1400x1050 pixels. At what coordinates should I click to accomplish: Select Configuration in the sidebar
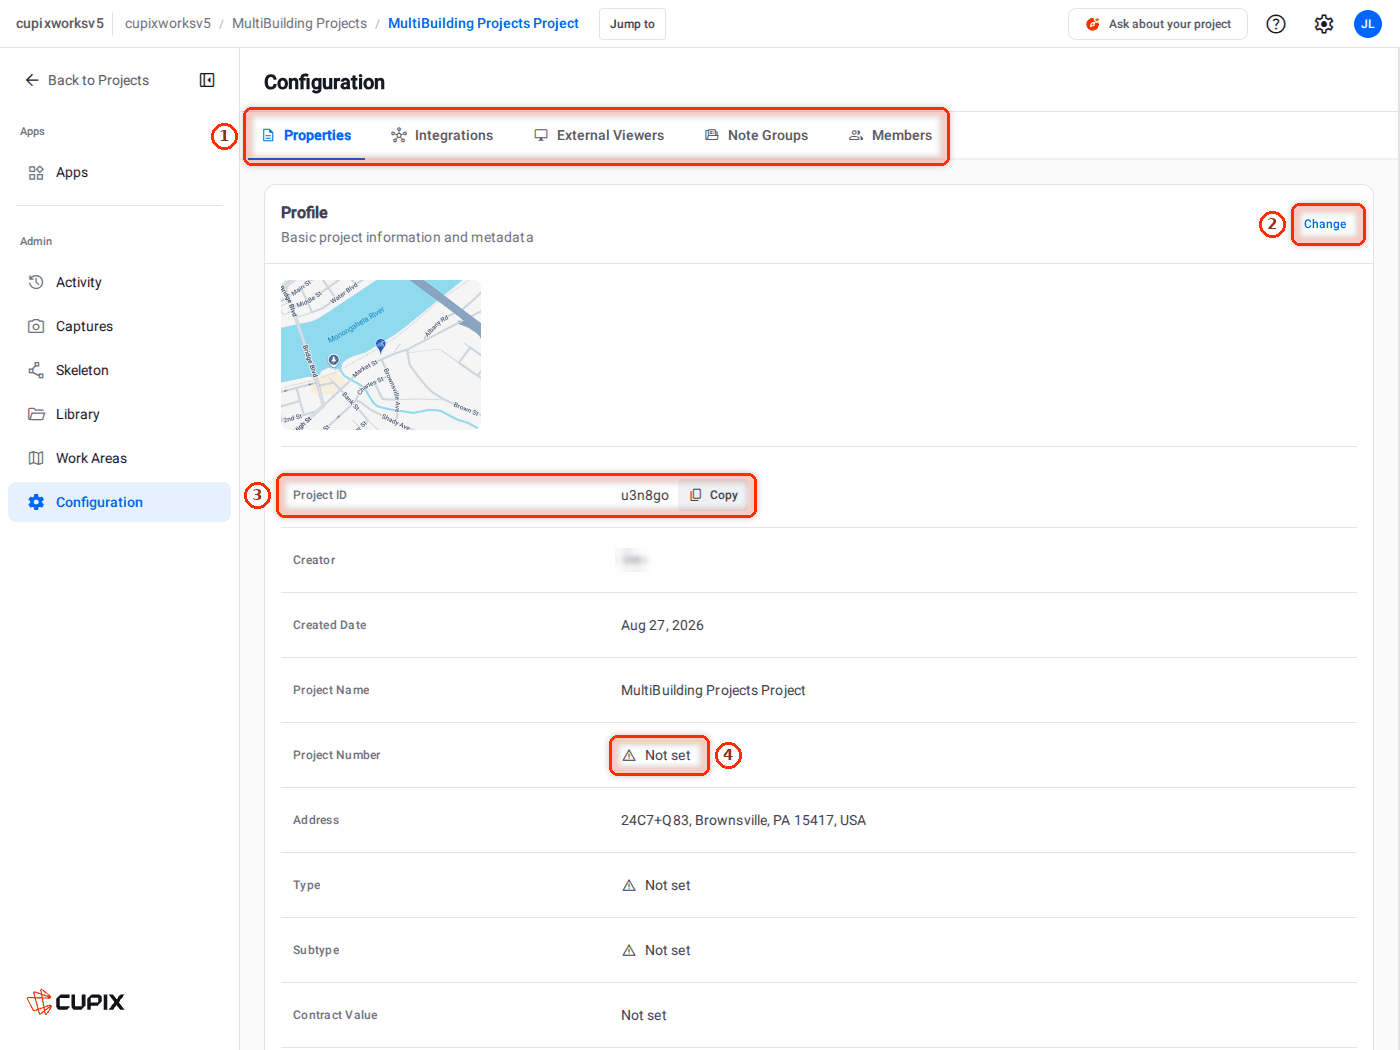coord(119,502)
